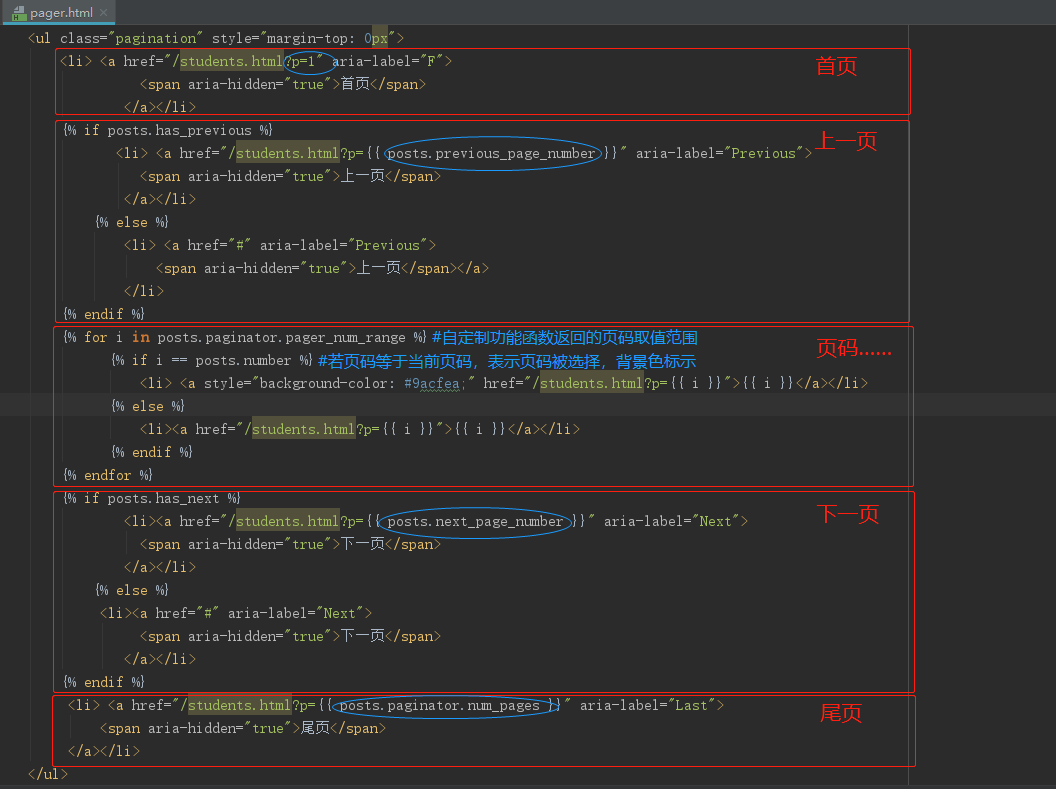The image size is (1056, 789).
Task: Click the 首页 annotation text on the right
Action: click(x=836, y=66)
